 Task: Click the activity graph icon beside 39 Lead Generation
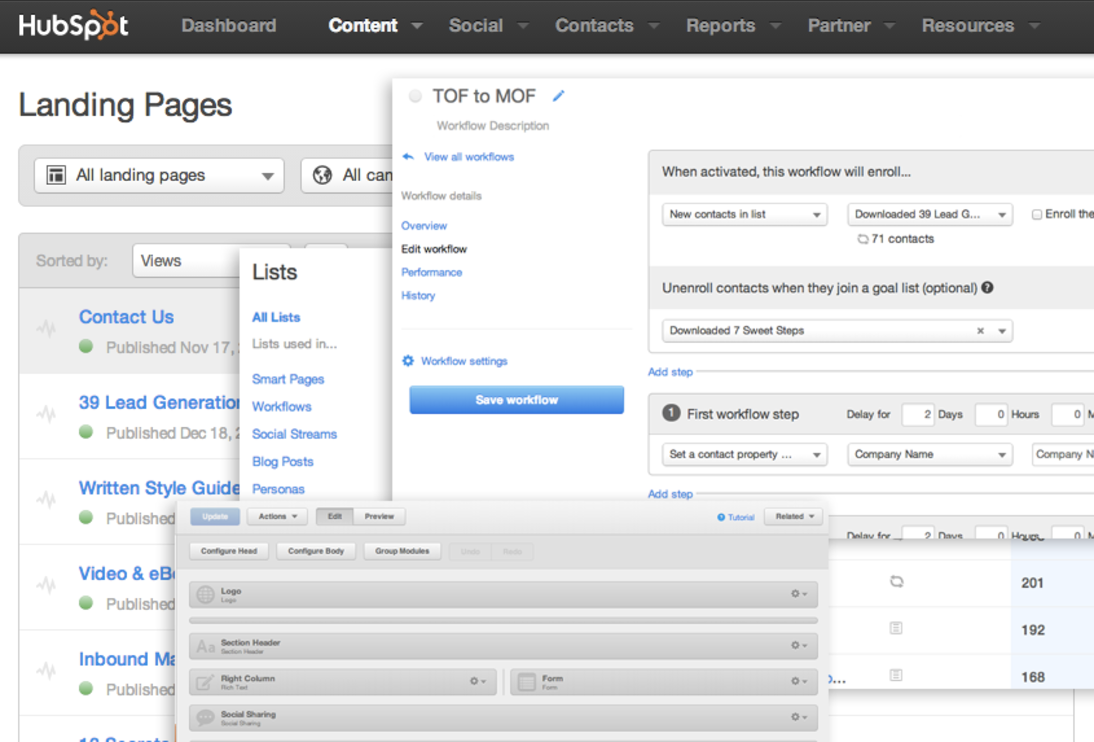(x=46, y=414)
